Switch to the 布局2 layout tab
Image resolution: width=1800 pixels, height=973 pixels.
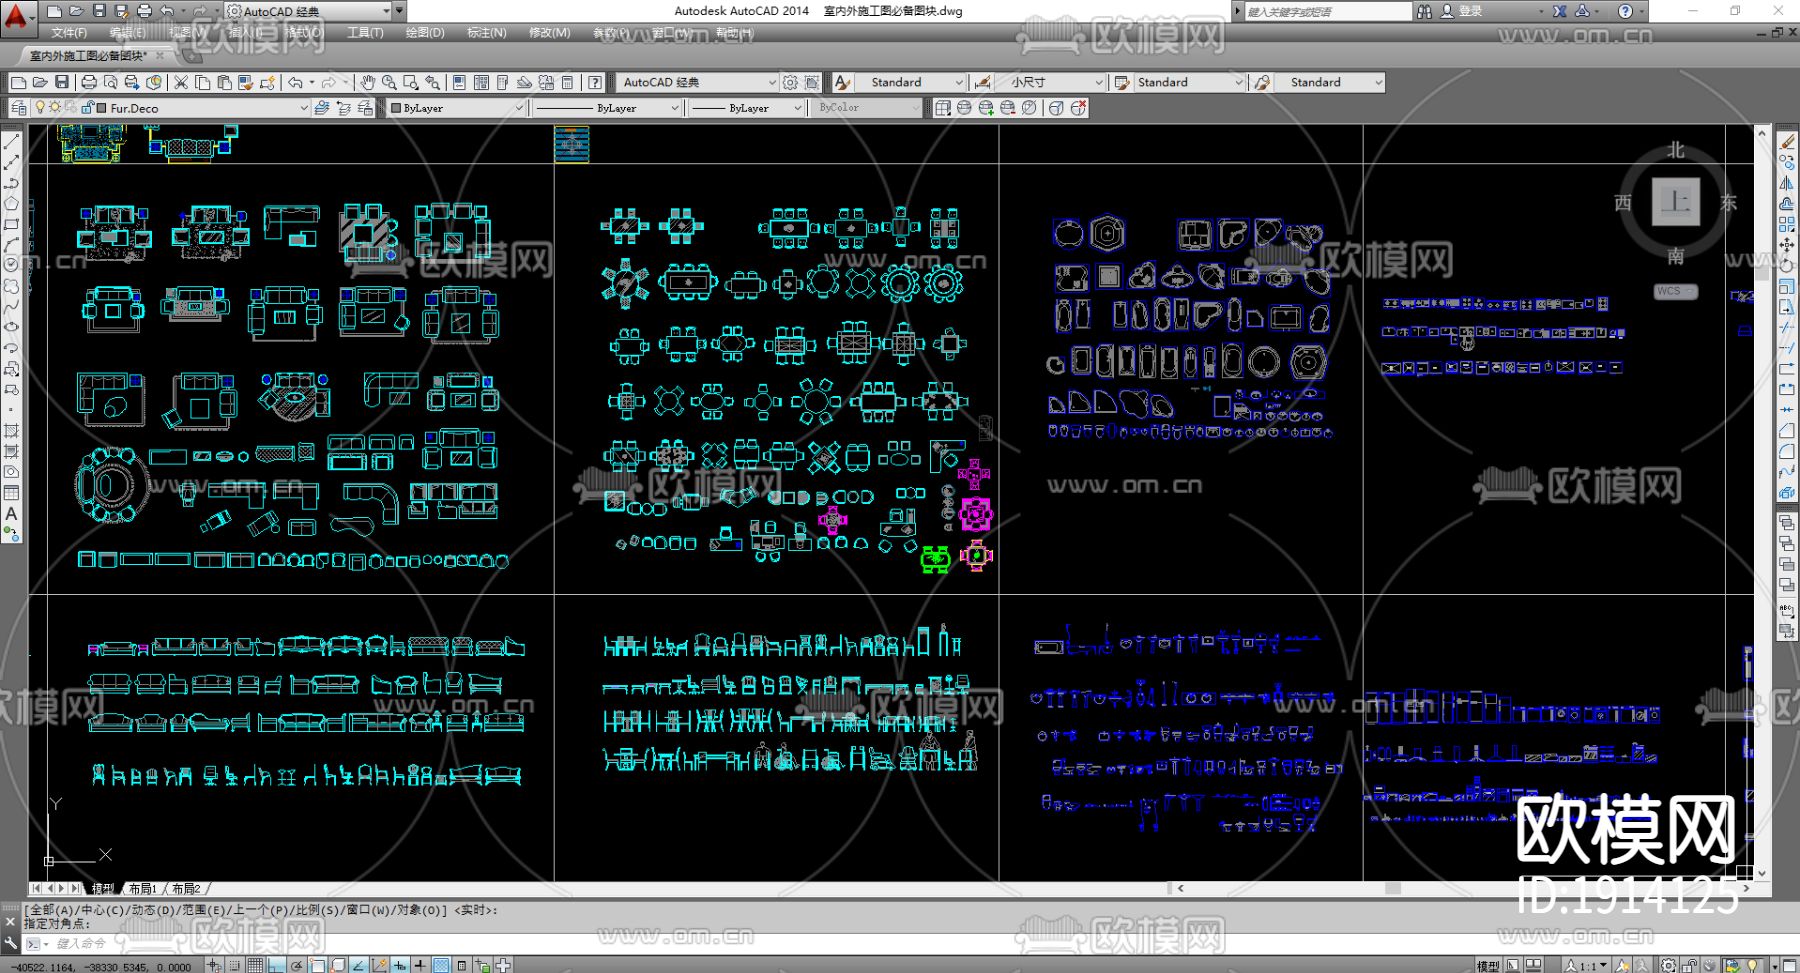point(186,888)
